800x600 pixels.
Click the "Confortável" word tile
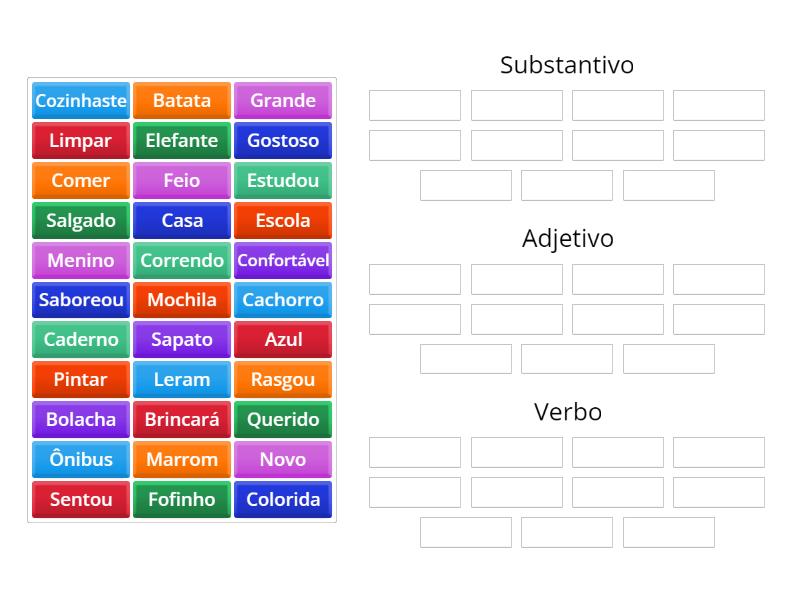[283, 260]
